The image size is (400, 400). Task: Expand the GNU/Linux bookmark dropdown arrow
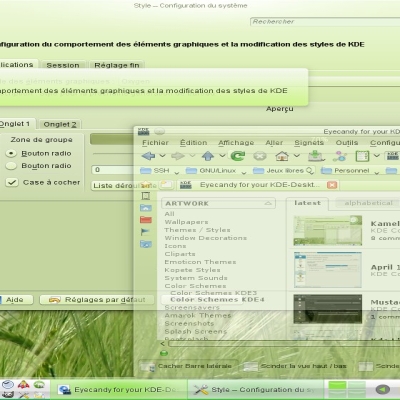[x=244, y=172]
